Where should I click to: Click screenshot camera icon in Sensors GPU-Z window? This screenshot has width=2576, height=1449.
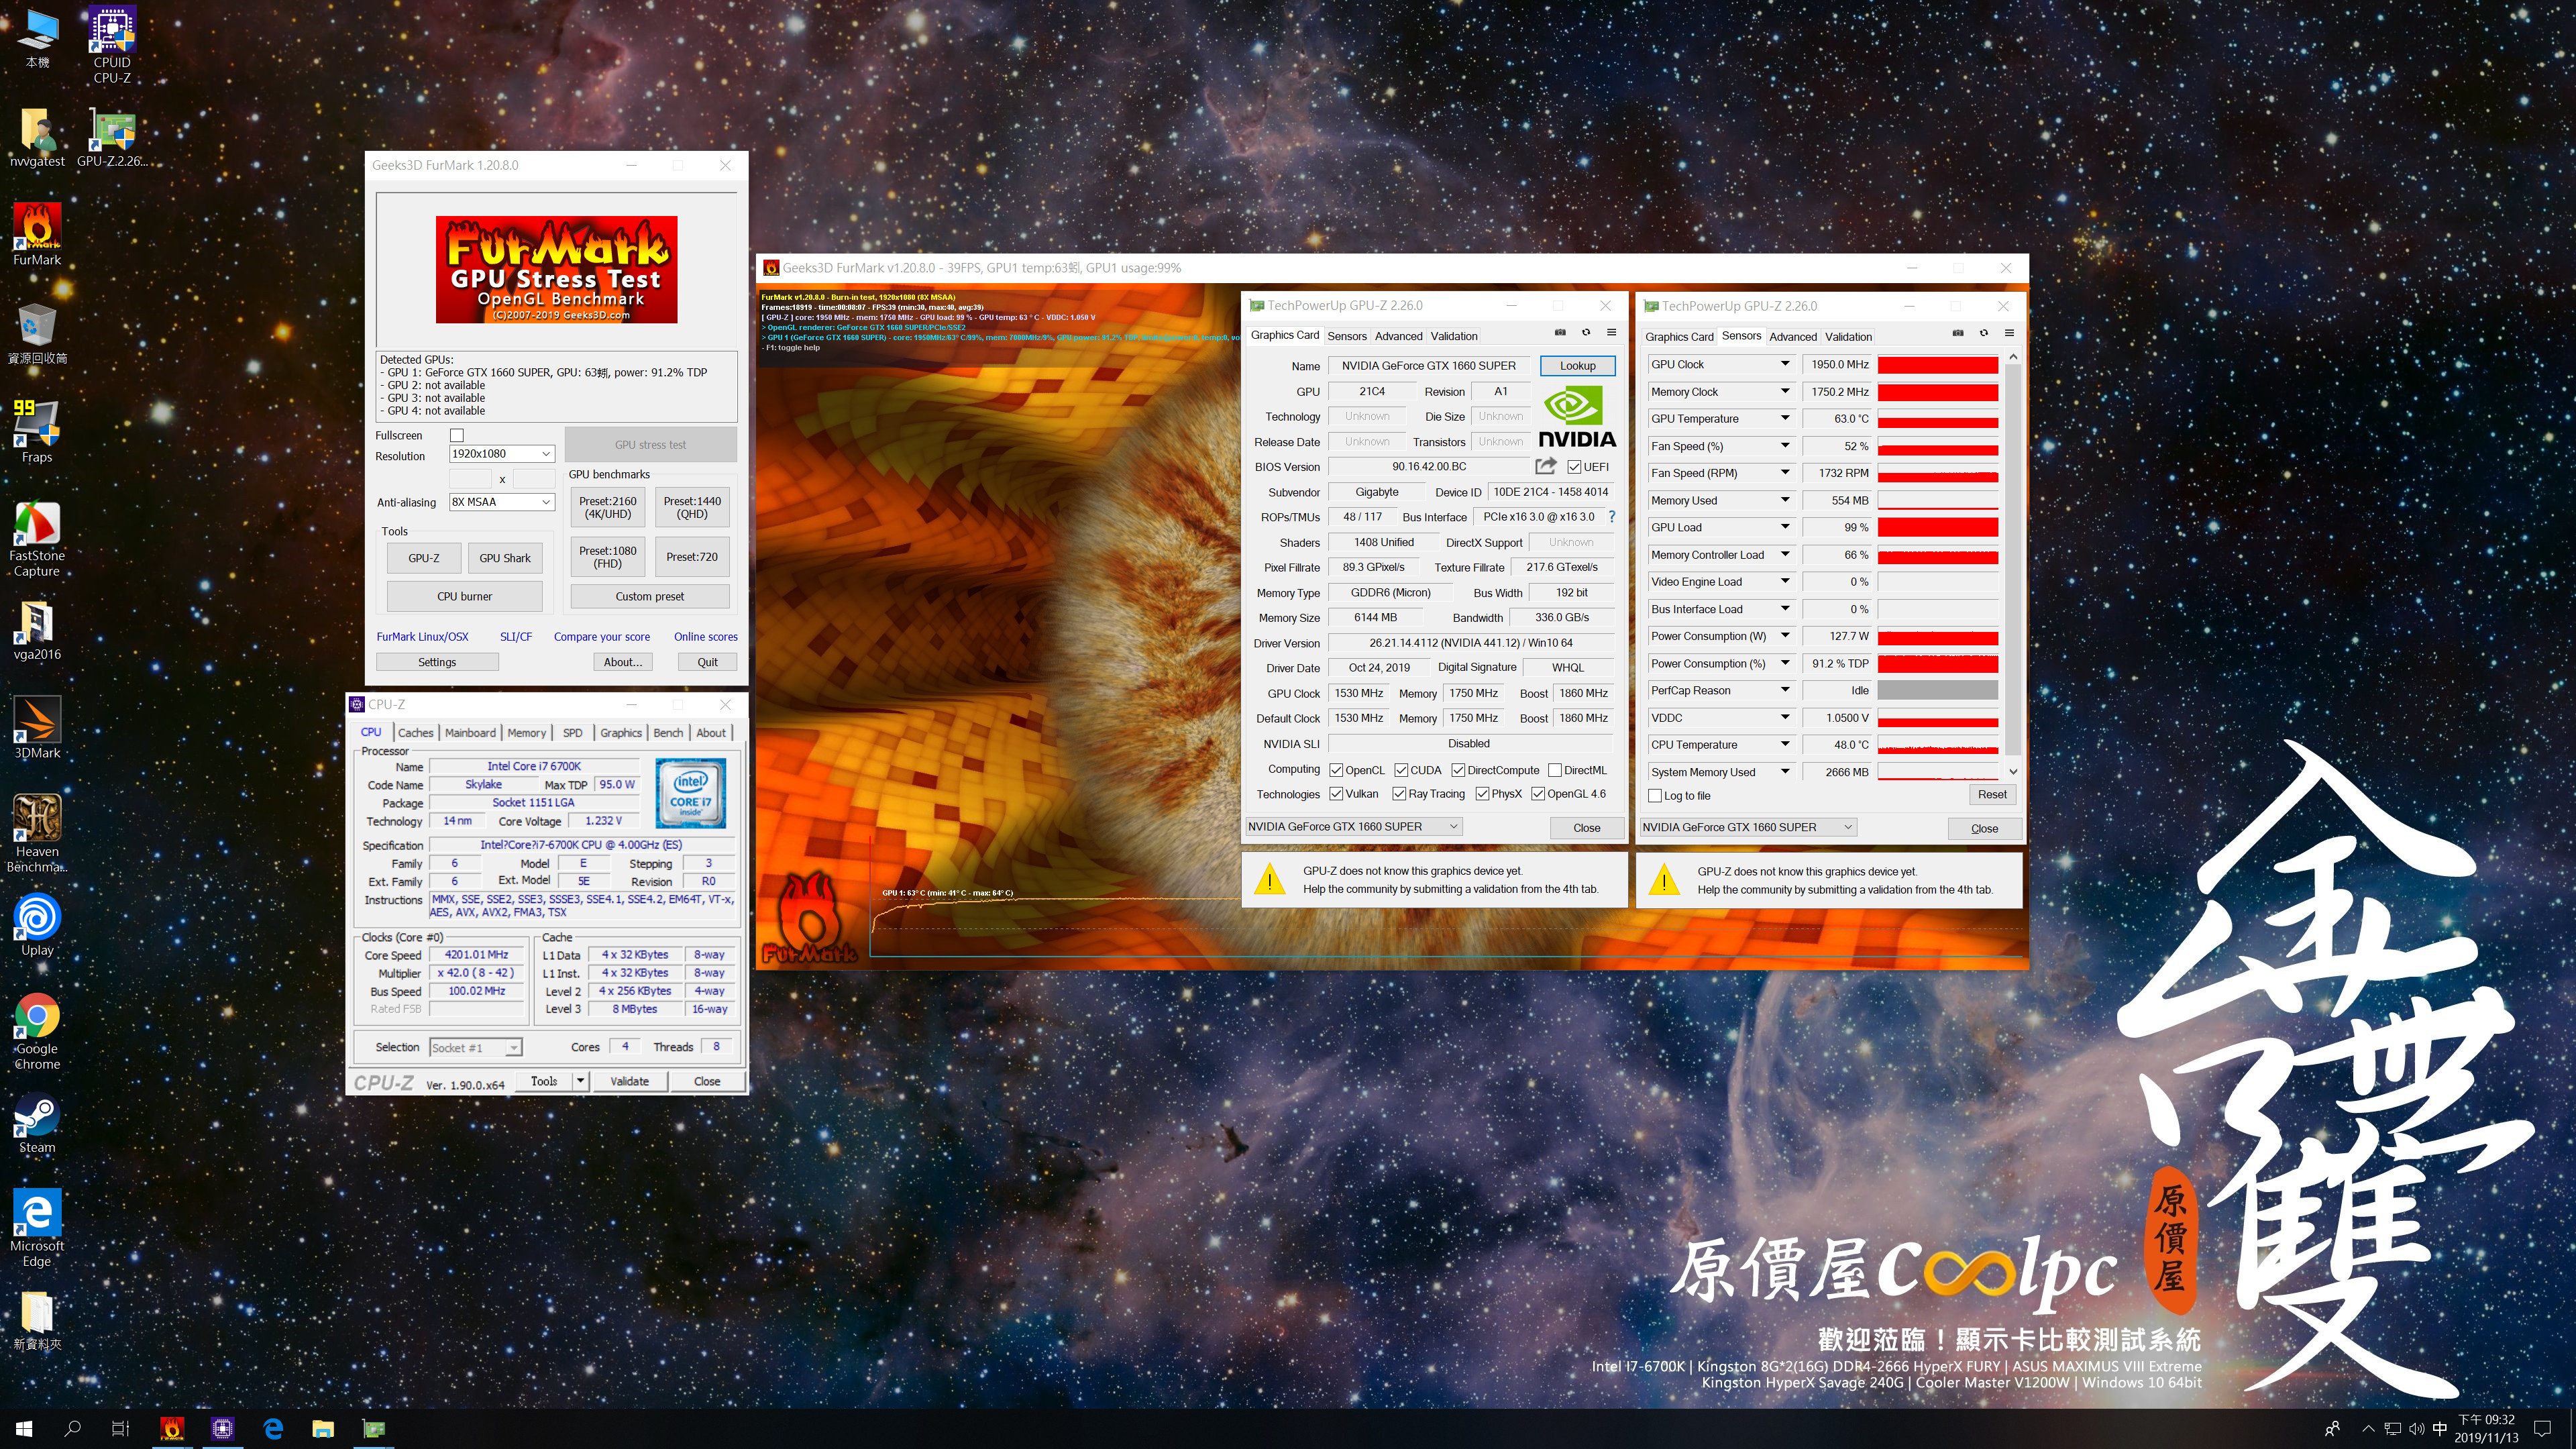(x=1958, y=333)
